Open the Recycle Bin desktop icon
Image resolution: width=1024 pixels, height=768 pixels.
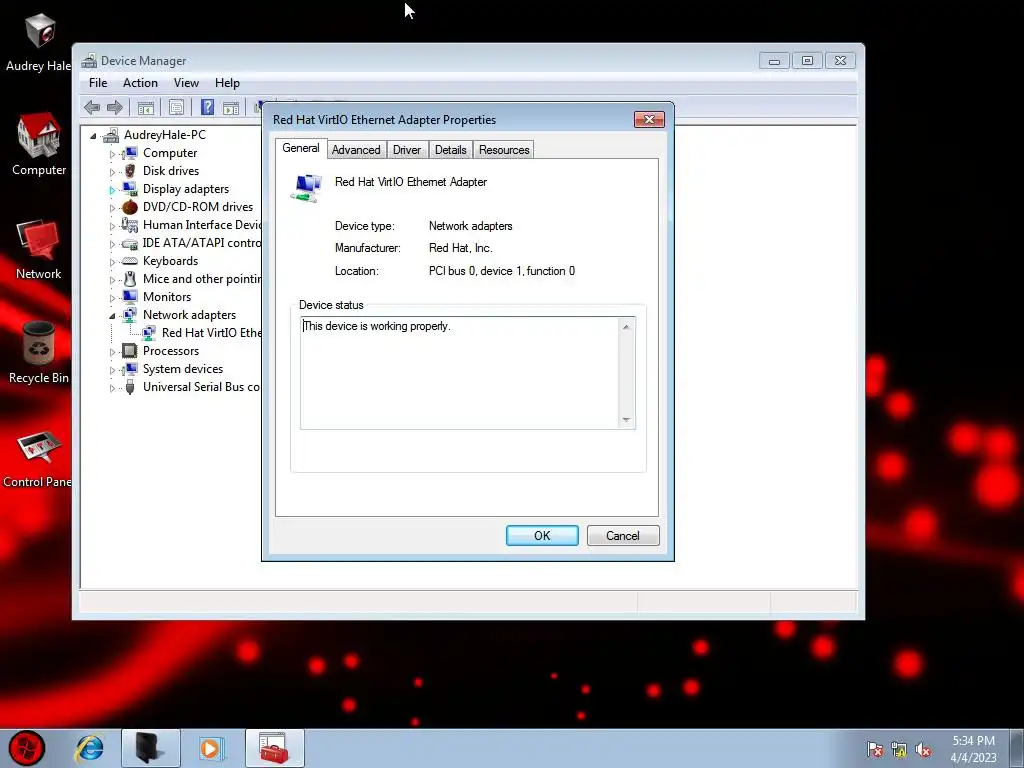[39, 353]
